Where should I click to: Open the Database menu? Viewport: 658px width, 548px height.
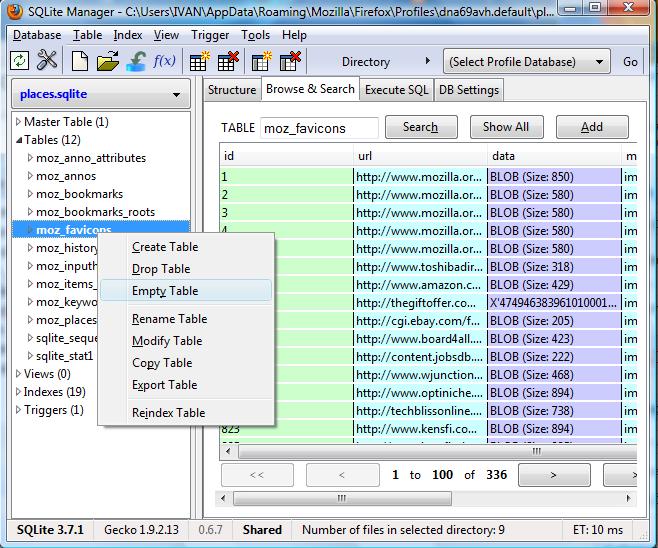point(37,35)
